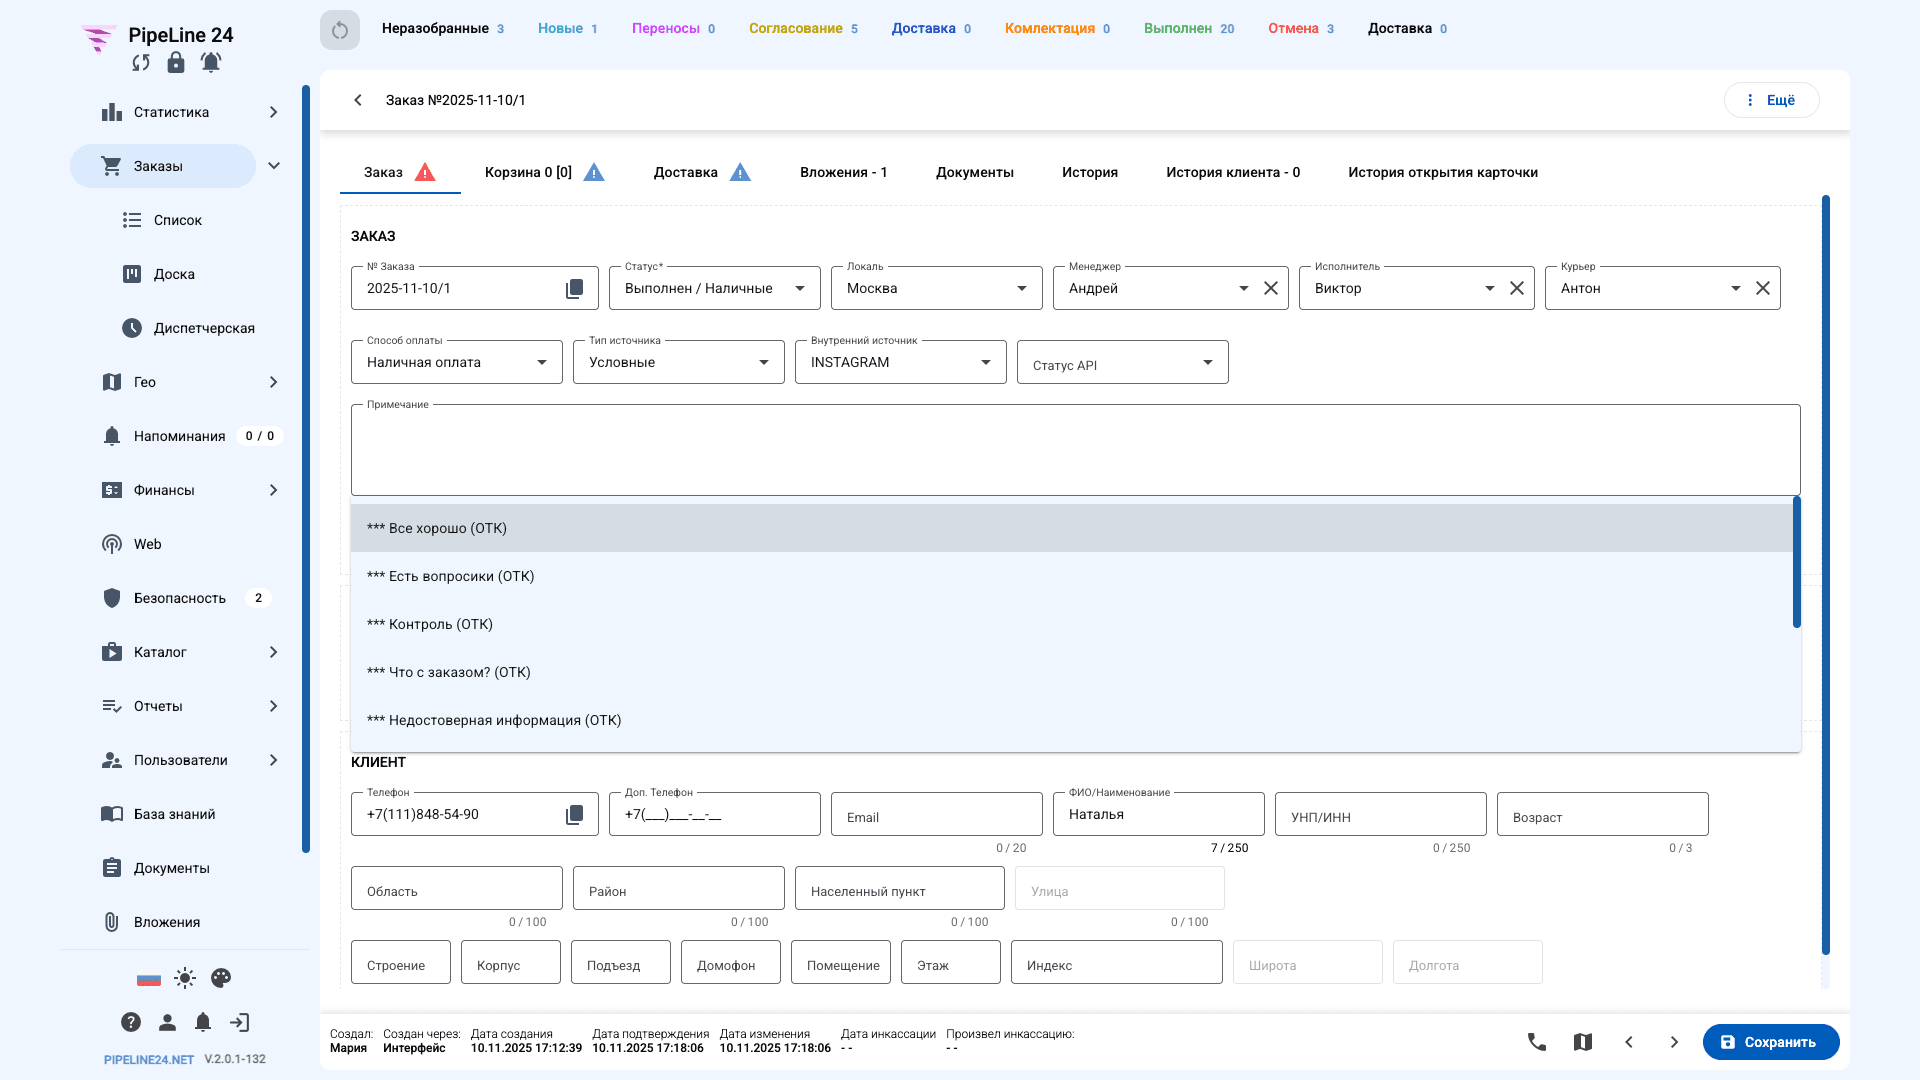Select '*** Все хорошо (ОТК)' suggestion

click(1071, 528)
